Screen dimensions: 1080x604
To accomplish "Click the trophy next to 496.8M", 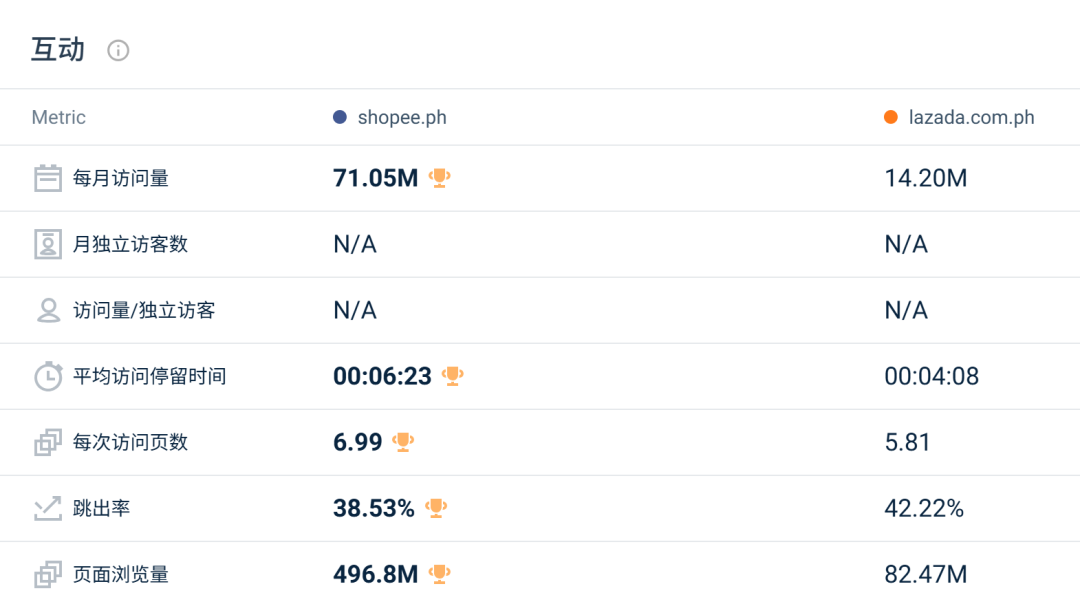I will [439, 574].
